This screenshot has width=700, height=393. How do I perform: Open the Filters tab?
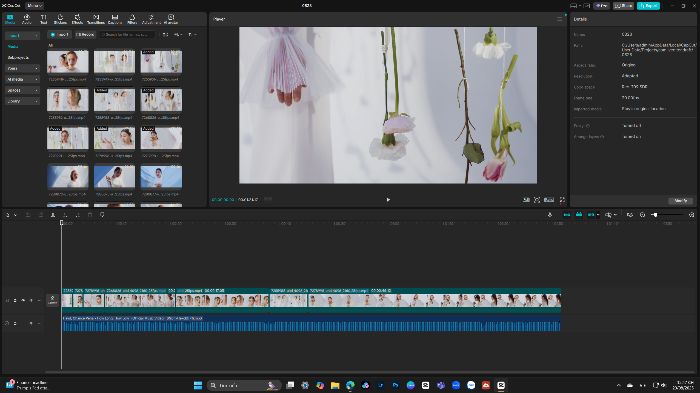(x=132, y=19)
